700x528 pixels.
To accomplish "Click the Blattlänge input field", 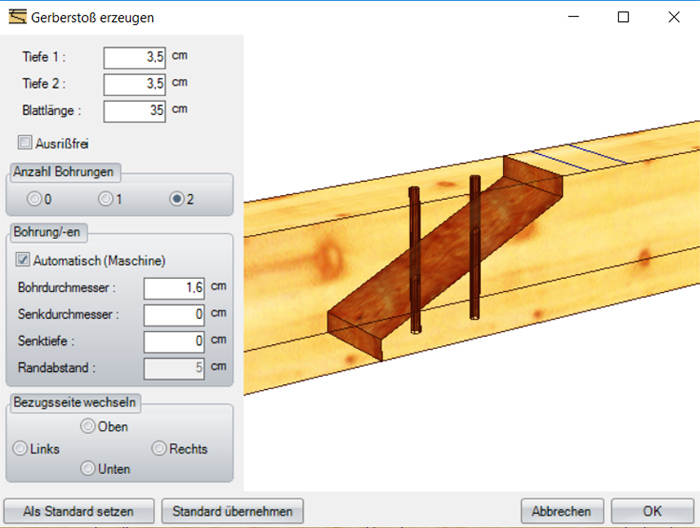I will pos(135,111).
